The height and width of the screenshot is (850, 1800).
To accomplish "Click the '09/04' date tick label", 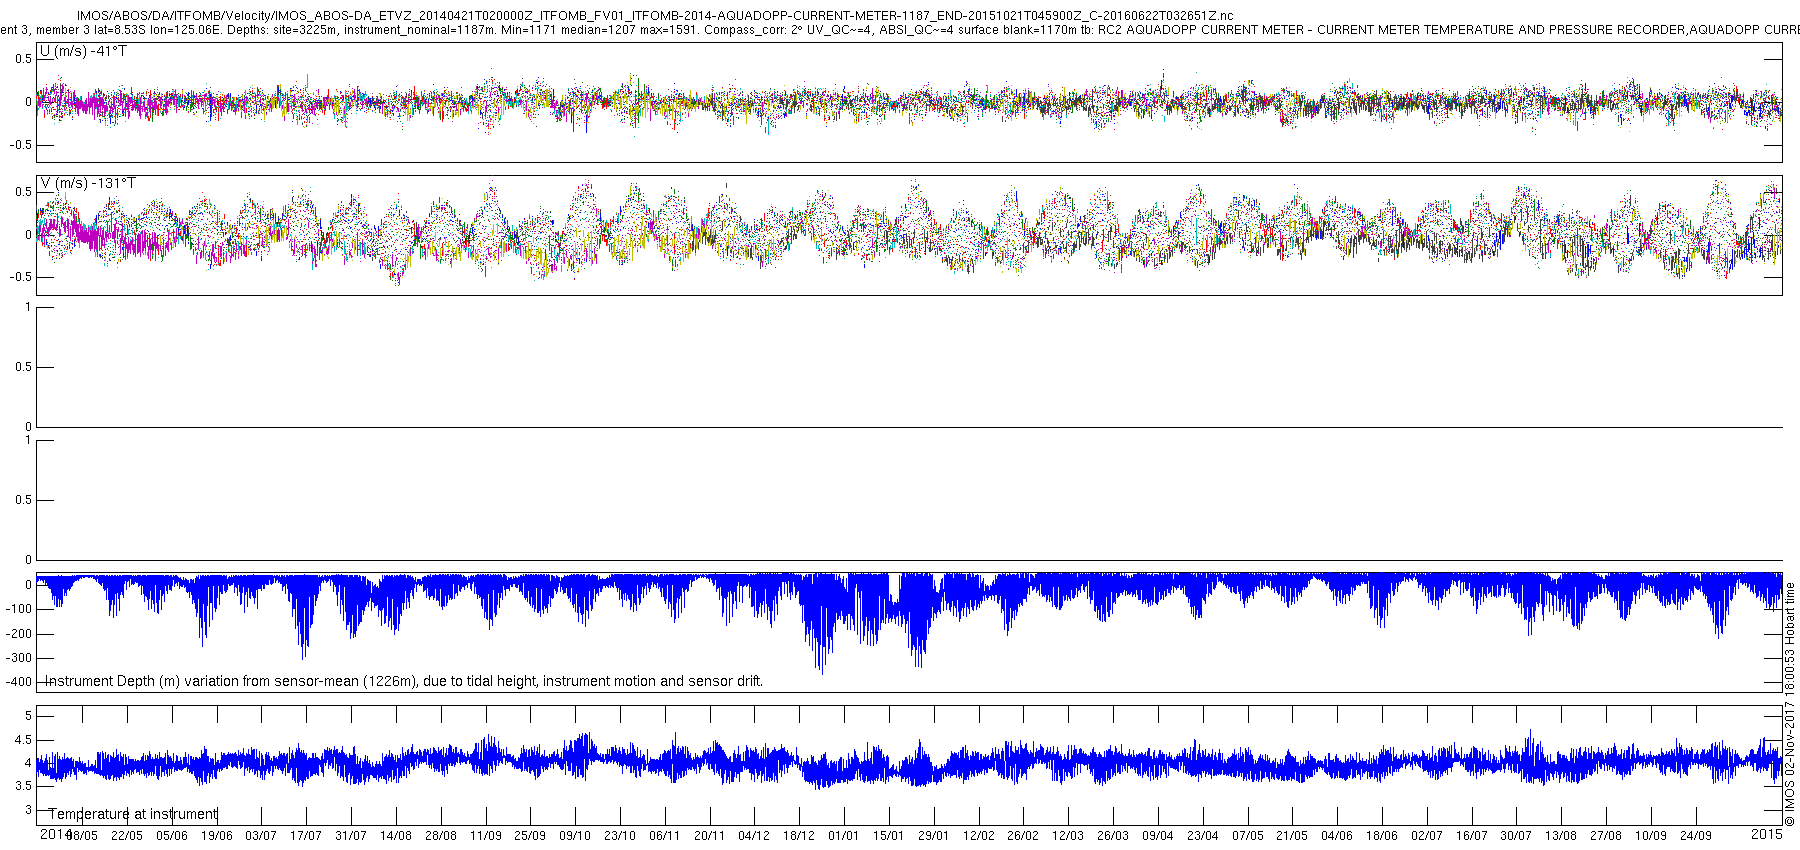I will coord(1158,836).
